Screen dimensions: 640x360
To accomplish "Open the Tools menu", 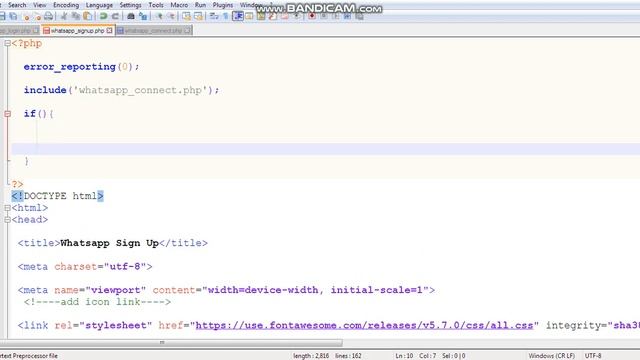I will tap(156, 5).
